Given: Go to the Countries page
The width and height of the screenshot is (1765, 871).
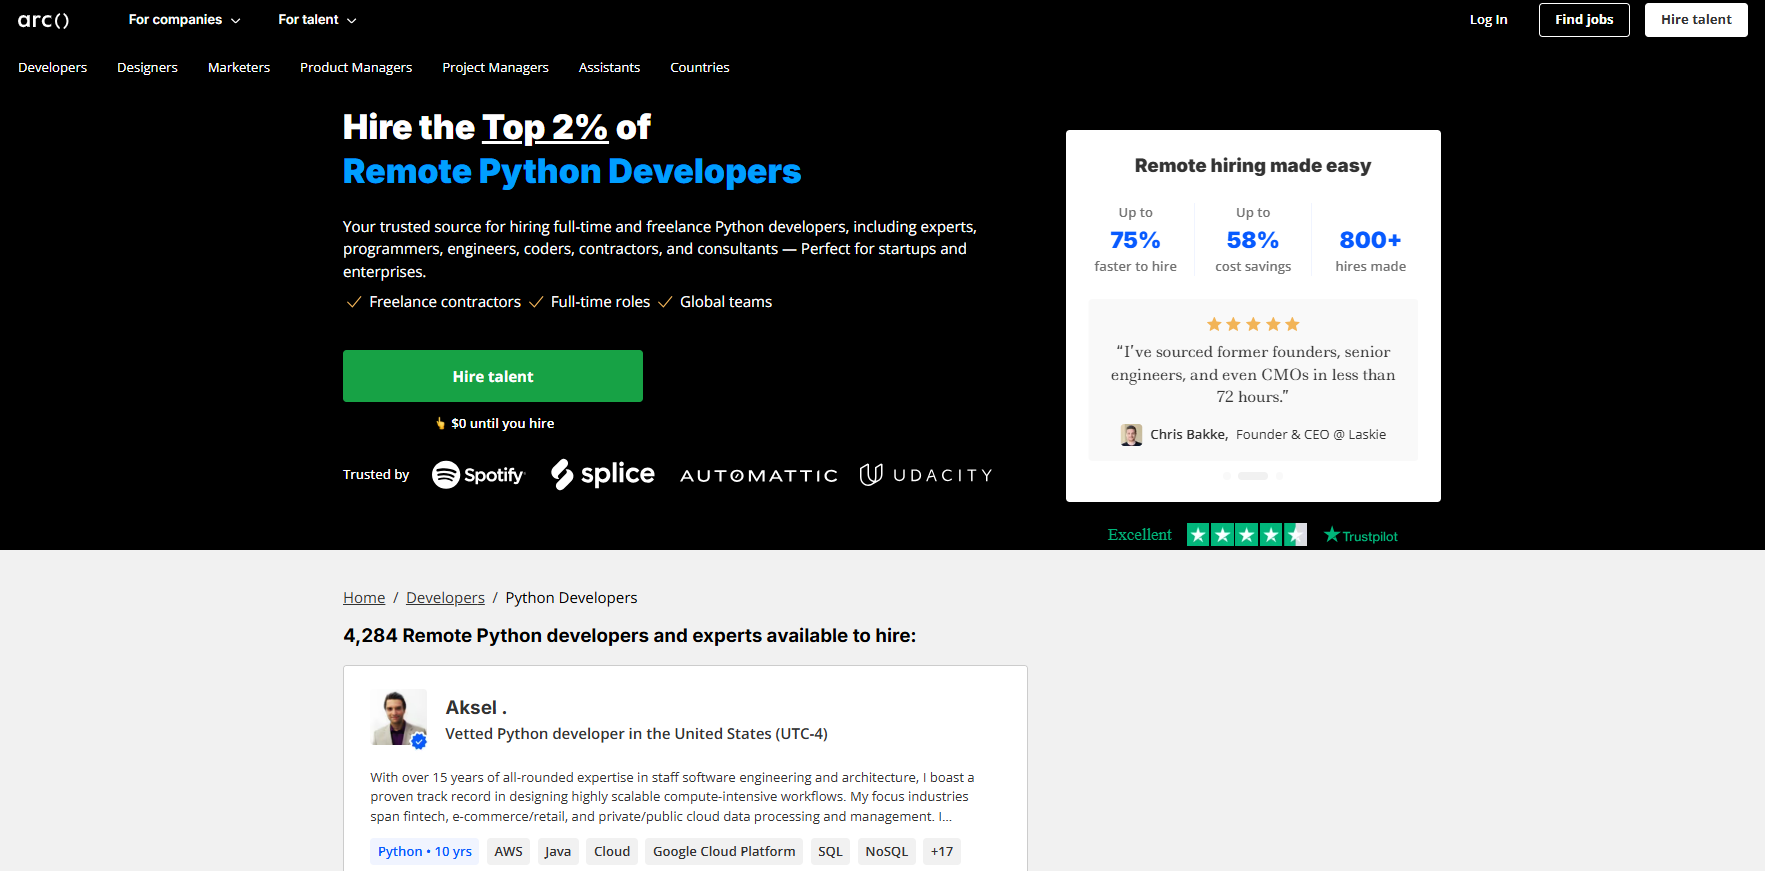Looking at the screenshot, I should click(x=699, y=68).
